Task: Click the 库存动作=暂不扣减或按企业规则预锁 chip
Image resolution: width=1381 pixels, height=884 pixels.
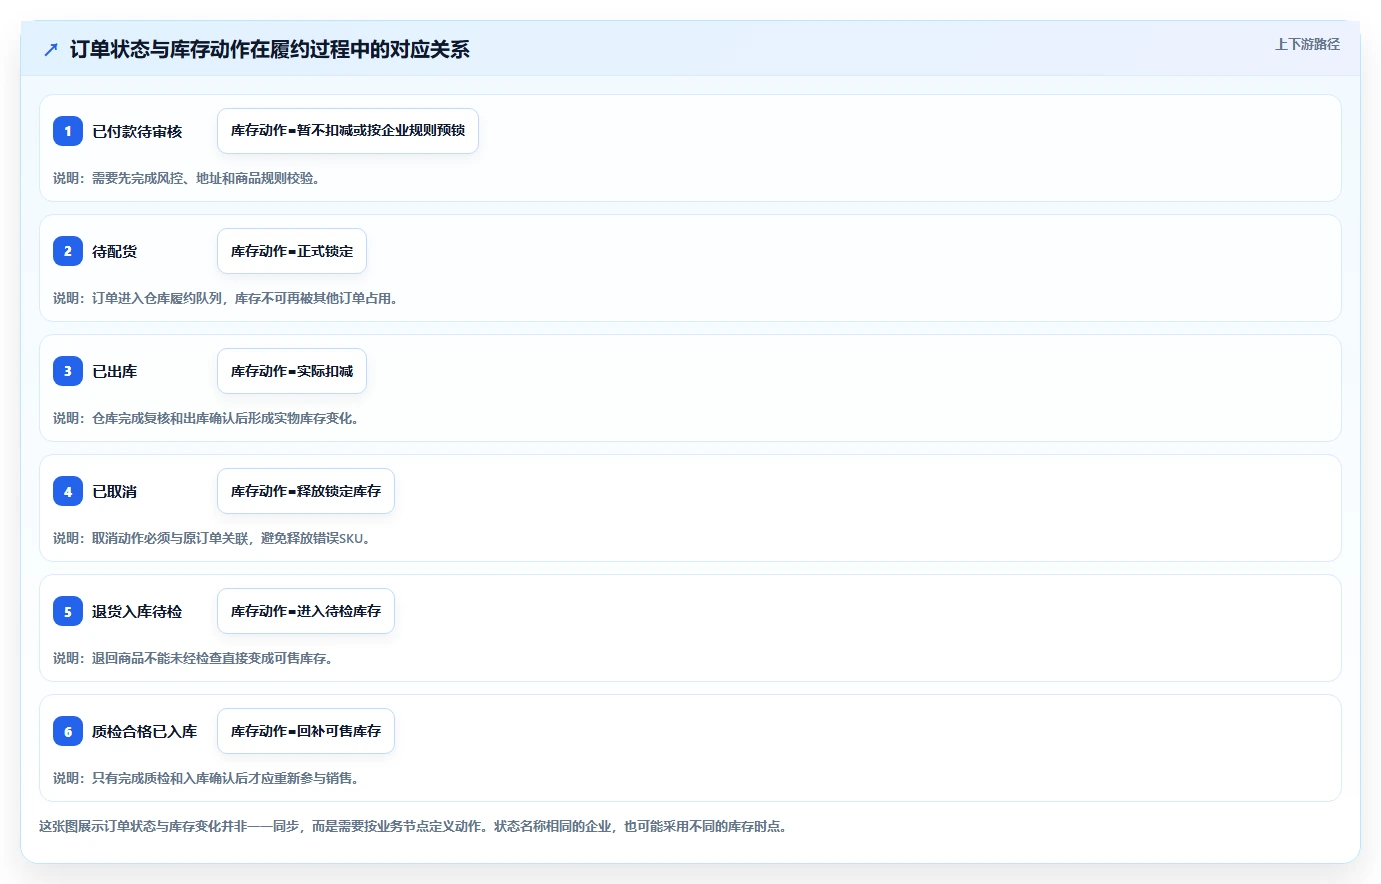Action: click(348, 131)
